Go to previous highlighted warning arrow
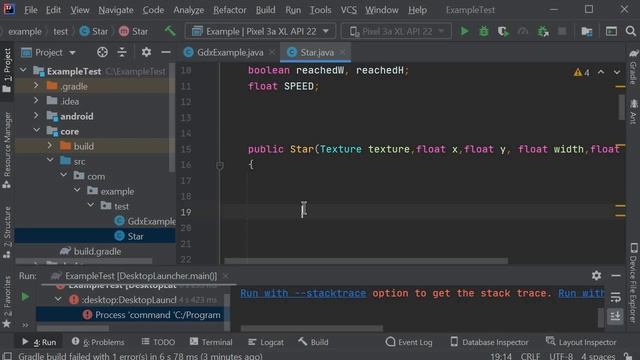The width and height of the screenshot is (640, 360). [601, 72]
